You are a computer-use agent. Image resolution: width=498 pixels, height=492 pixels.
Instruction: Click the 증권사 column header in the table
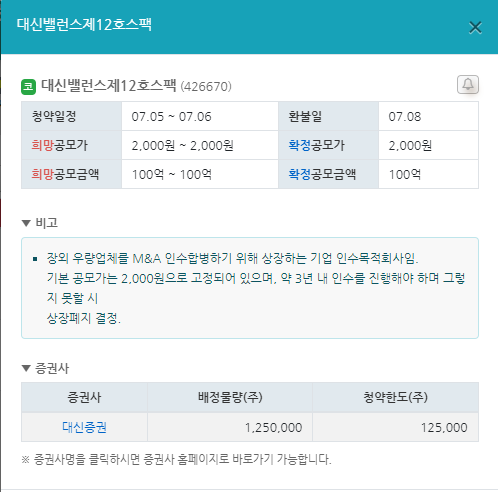coord(84,397)
